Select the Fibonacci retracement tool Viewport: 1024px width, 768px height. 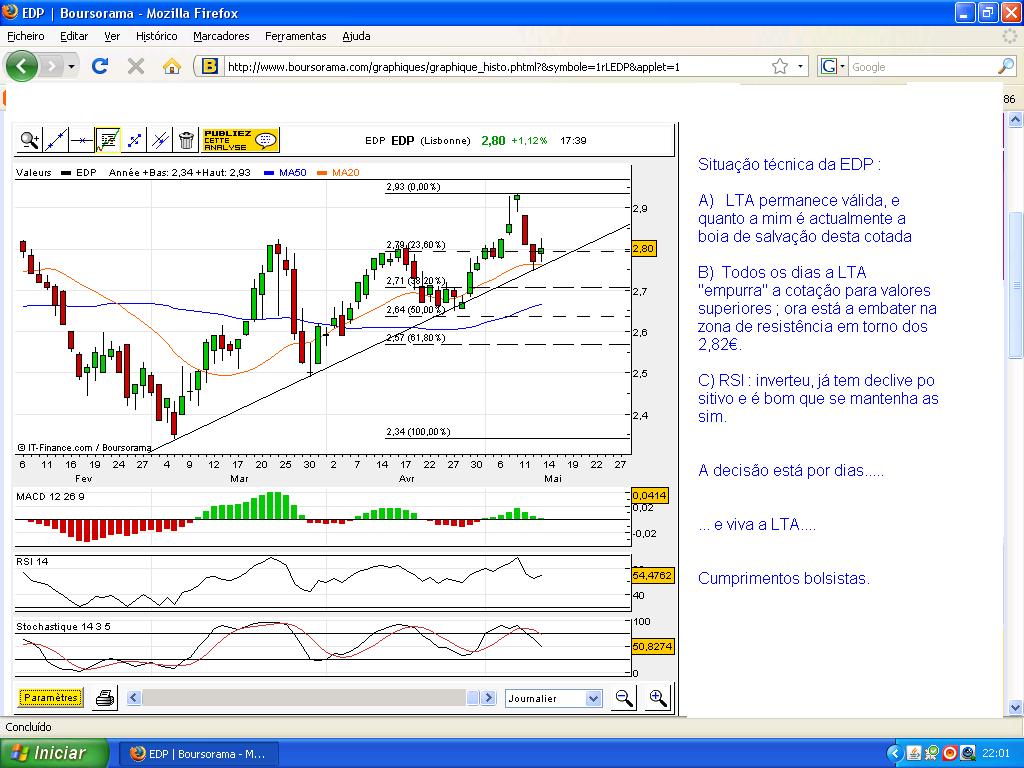click(108, 140)
